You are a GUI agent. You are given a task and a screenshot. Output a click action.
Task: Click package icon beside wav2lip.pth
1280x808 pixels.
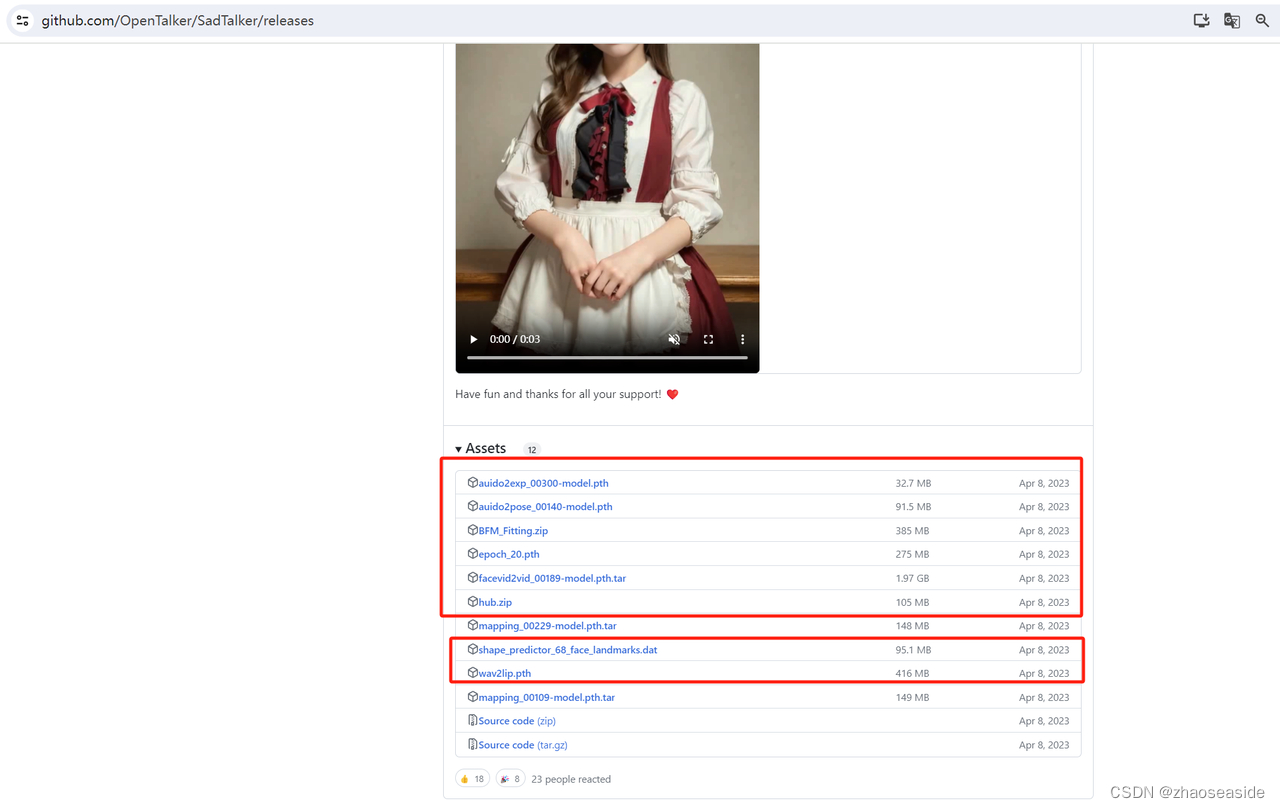[472, 673]
